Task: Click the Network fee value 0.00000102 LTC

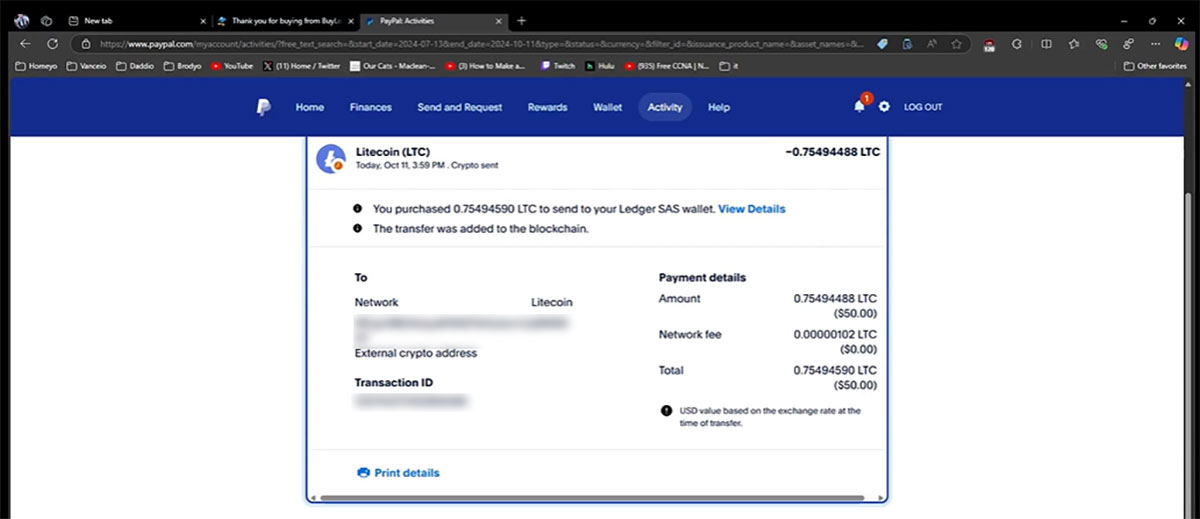Action: (835, 334)
